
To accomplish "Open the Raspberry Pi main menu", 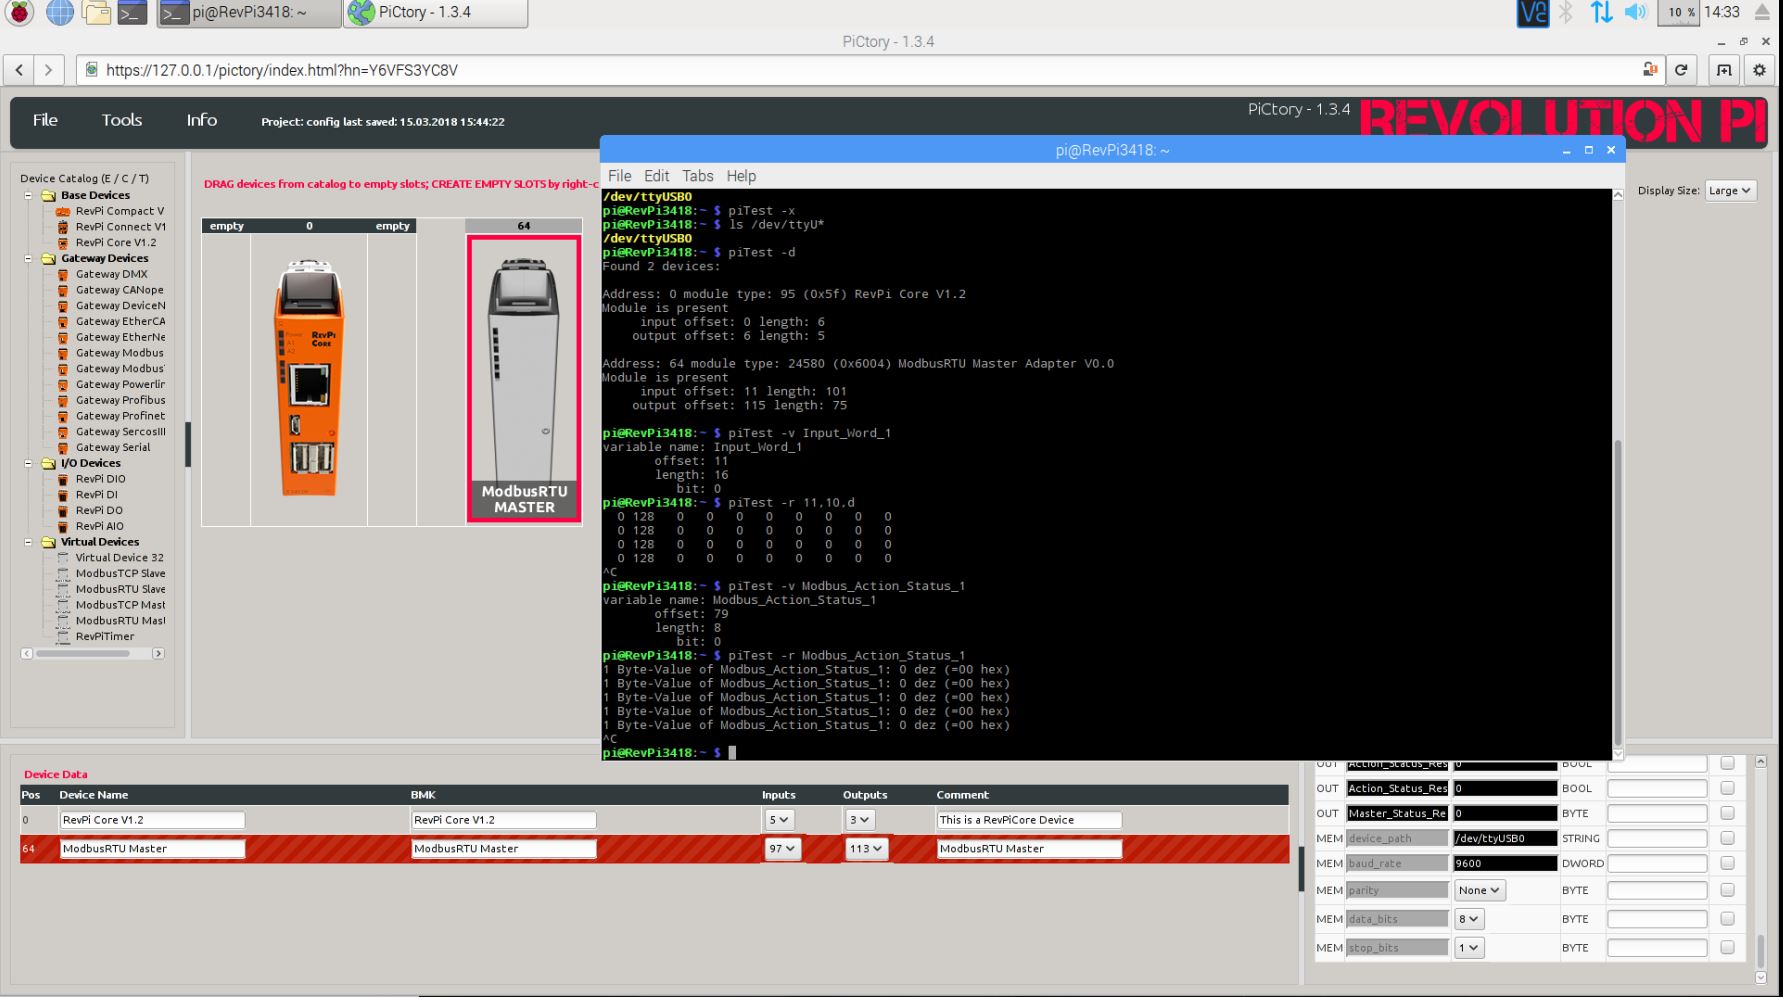I will coord(19,12).
